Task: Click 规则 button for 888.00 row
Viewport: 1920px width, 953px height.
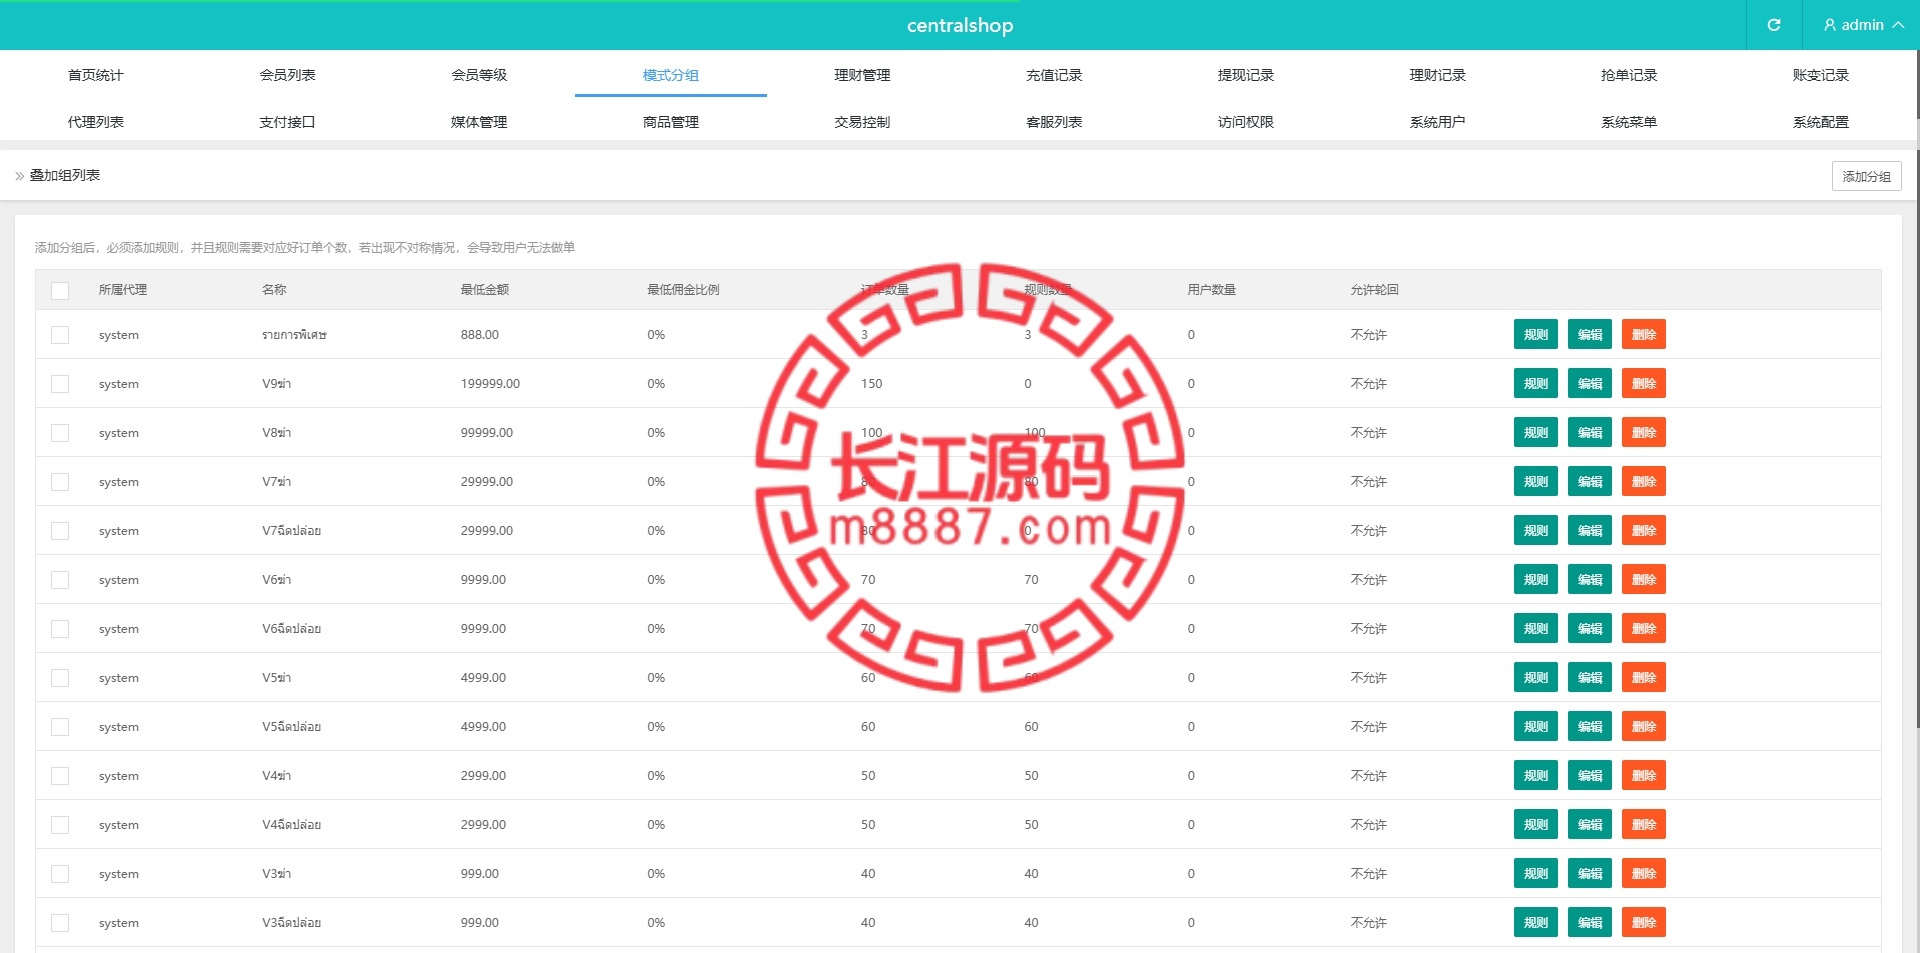Action: [1536, 335]
